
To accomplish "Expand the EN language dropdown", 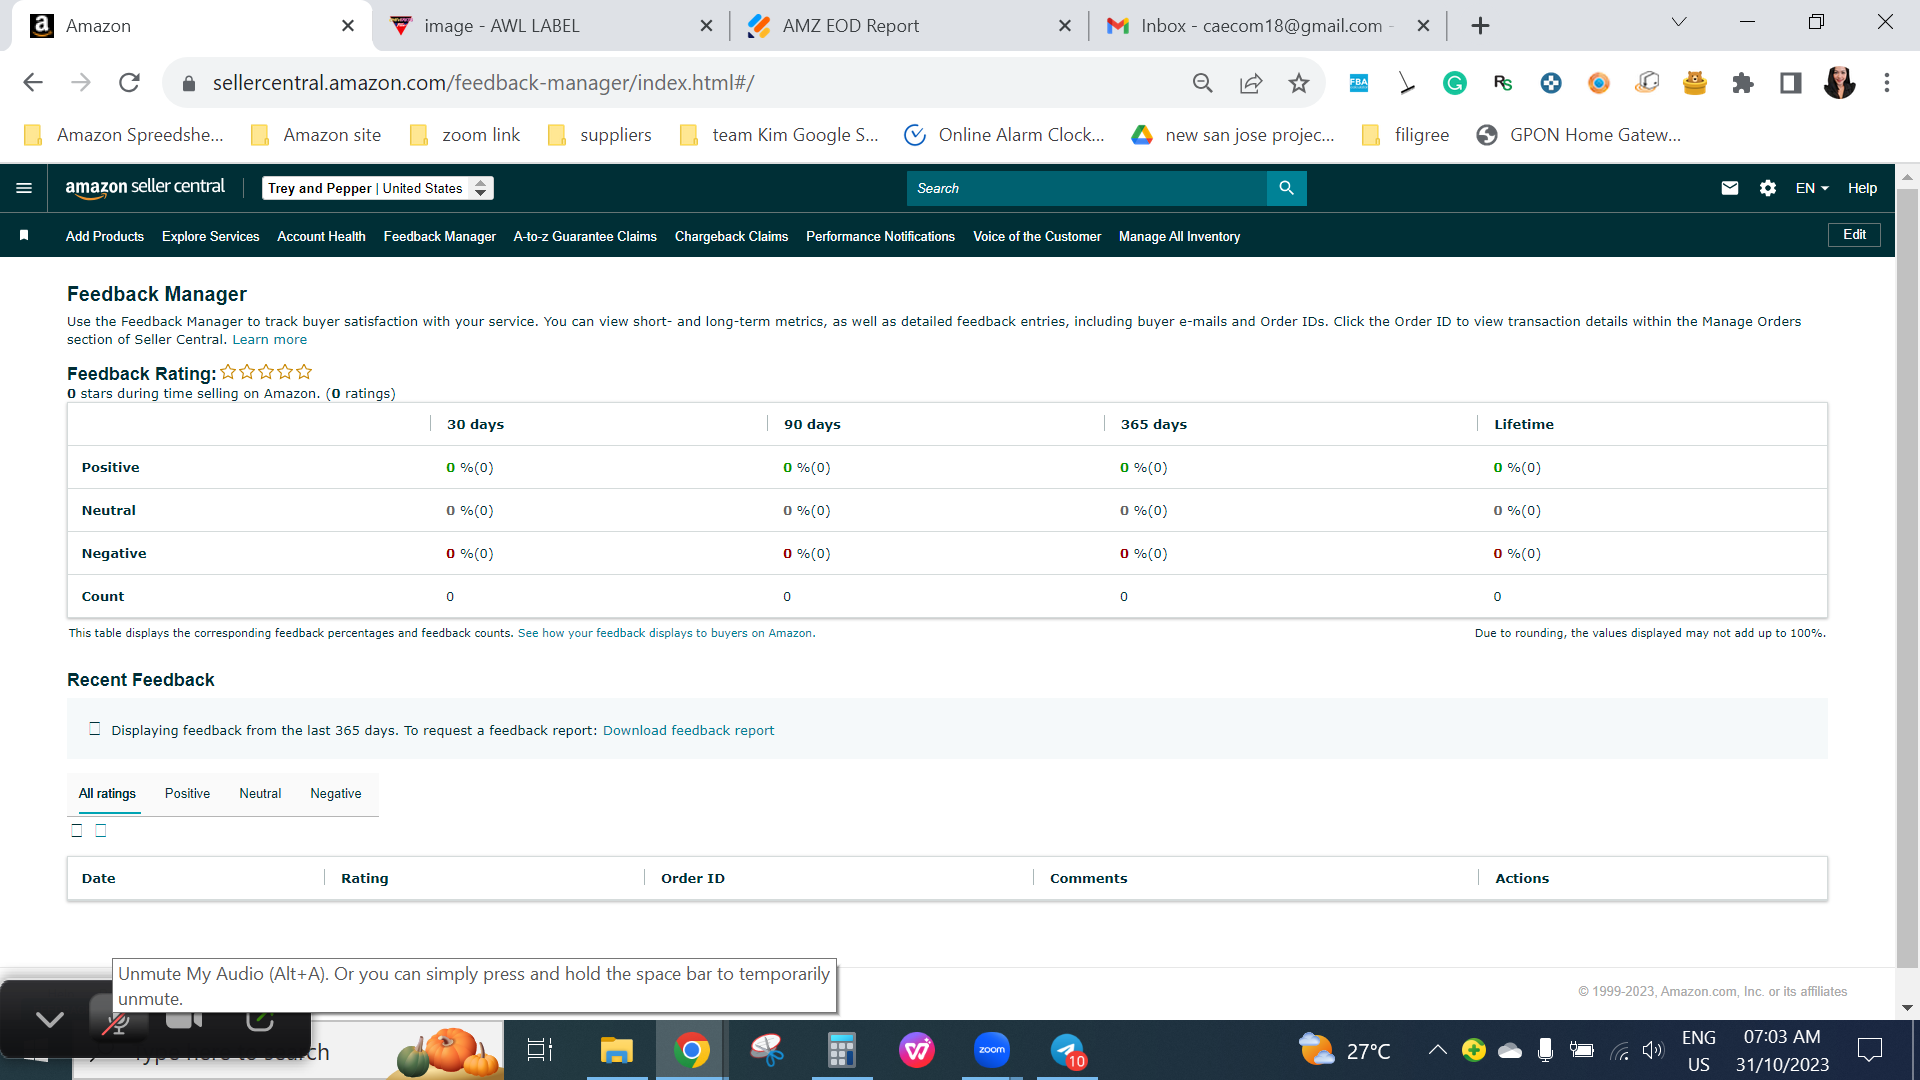I will [1812, 188].
